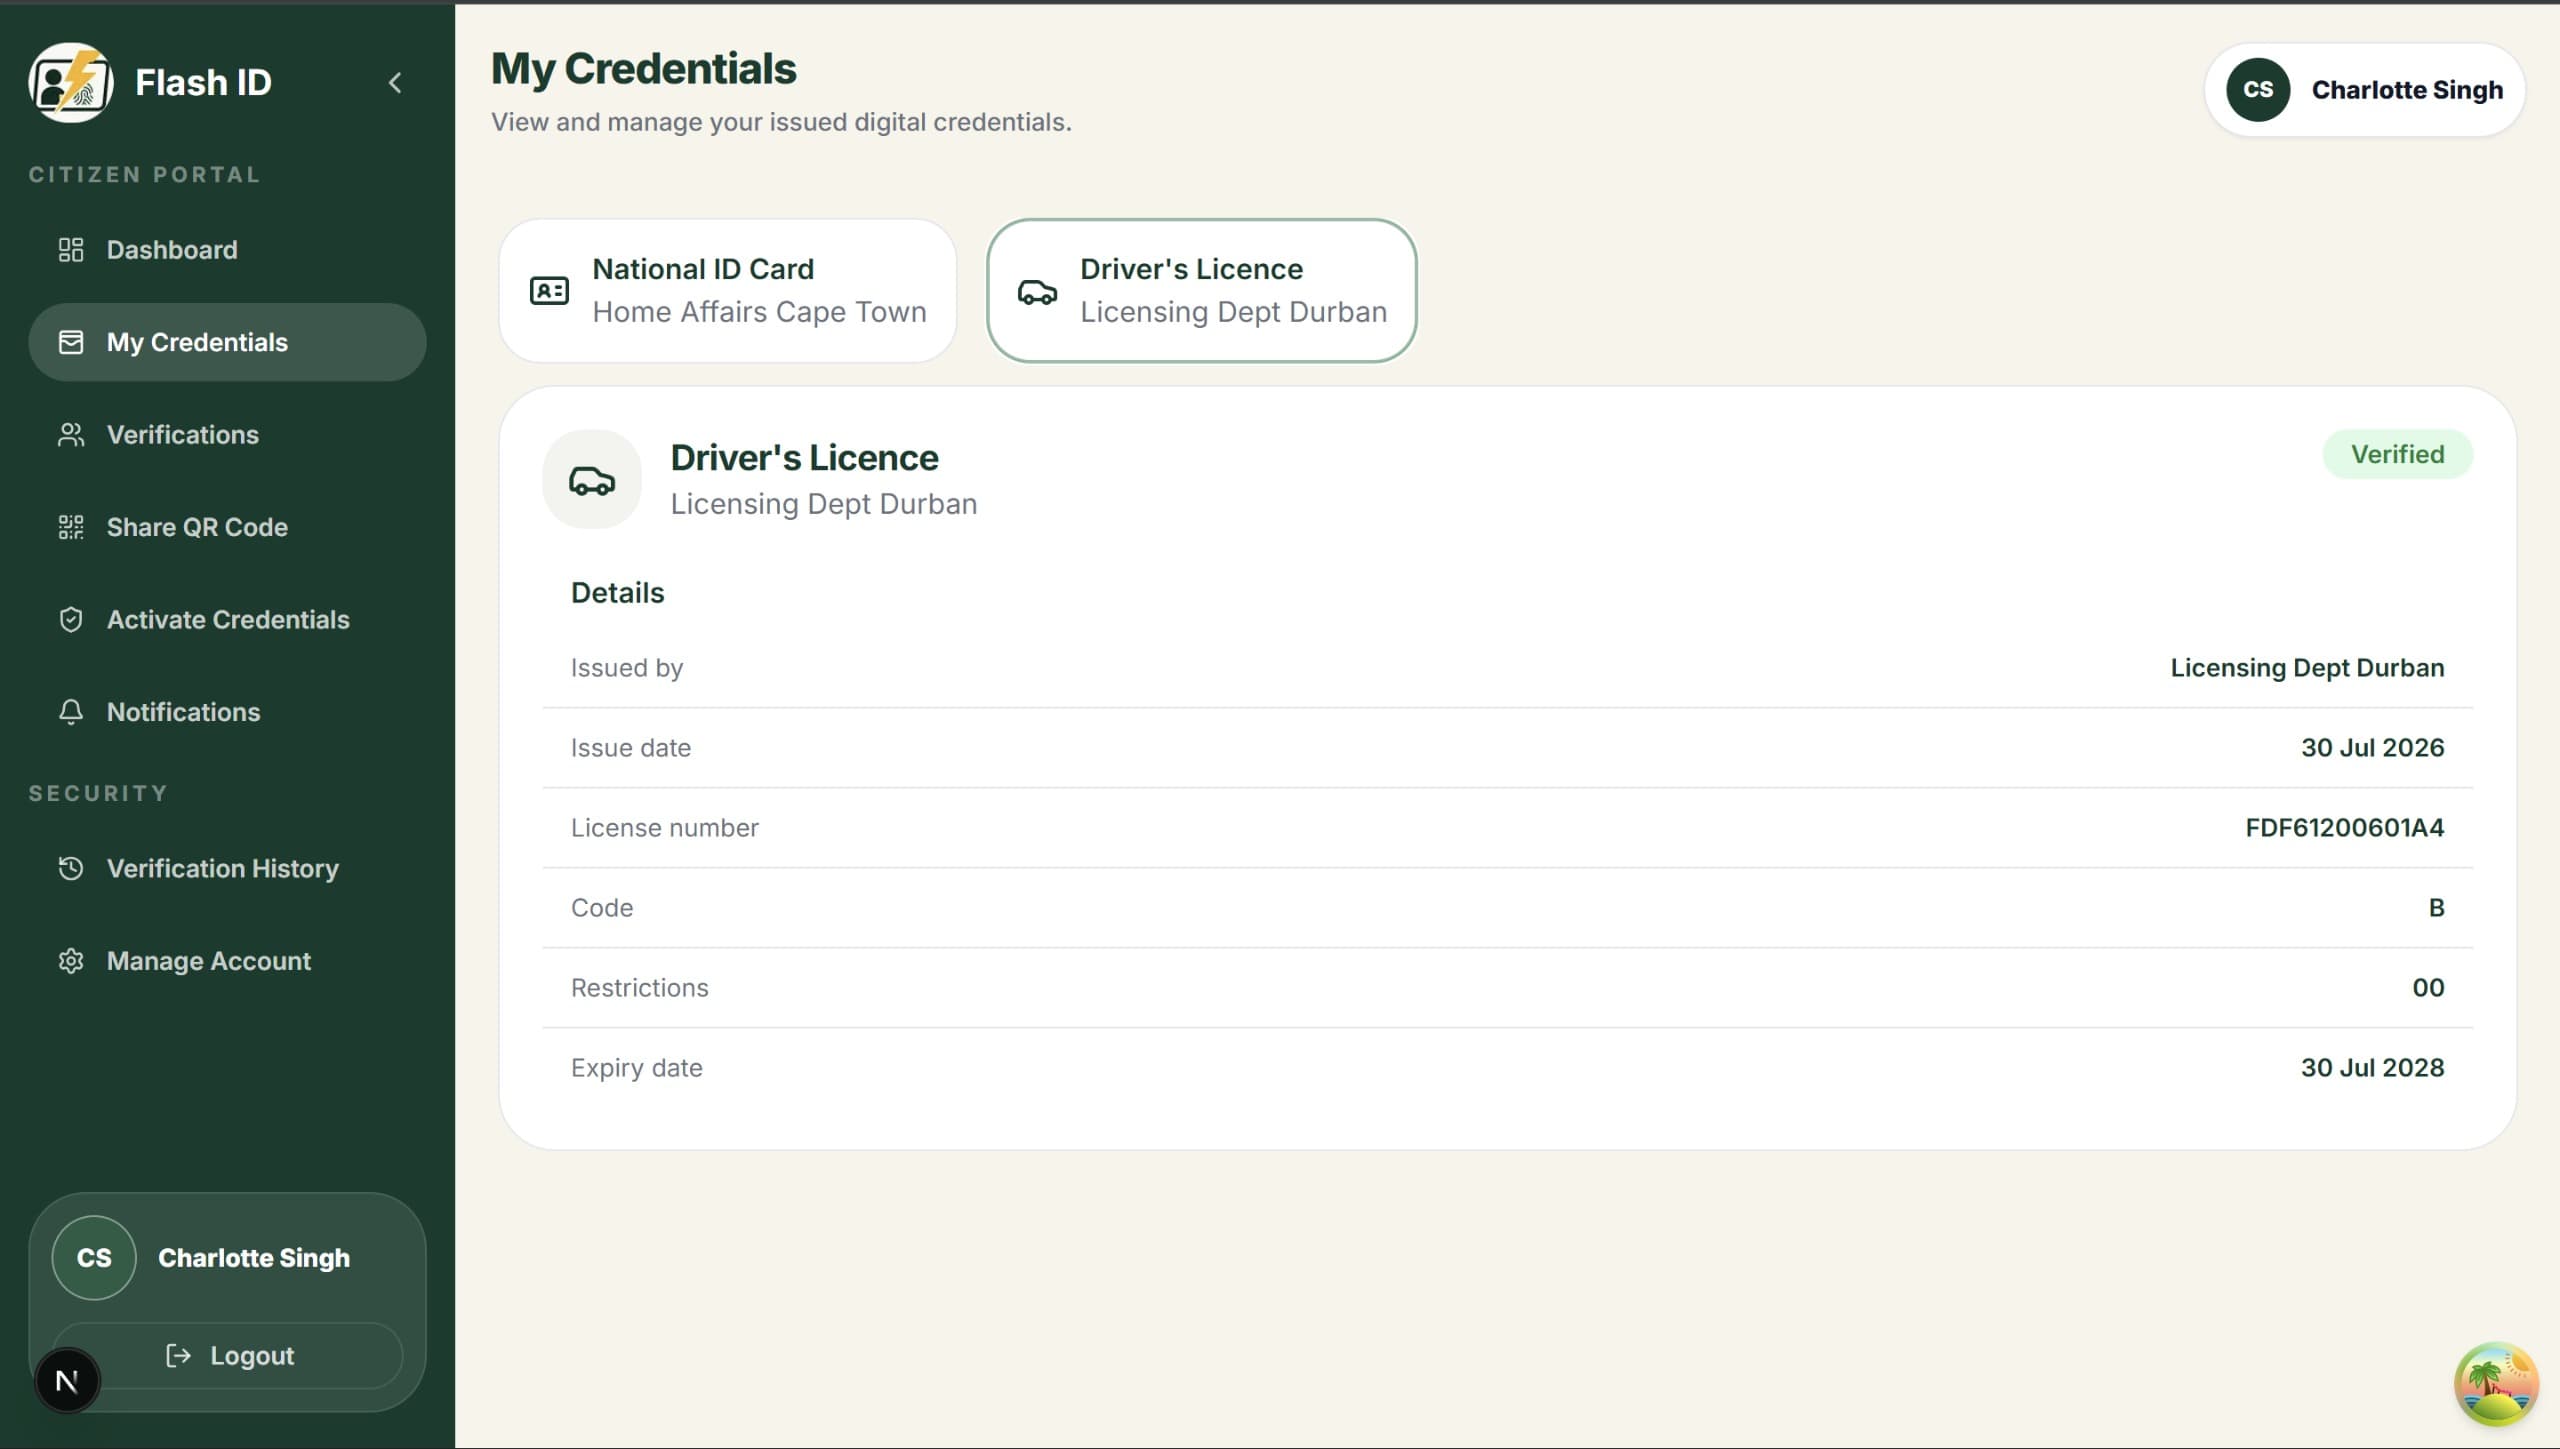
Task: Click the Share QR Code icon
Action: (71, 527)
